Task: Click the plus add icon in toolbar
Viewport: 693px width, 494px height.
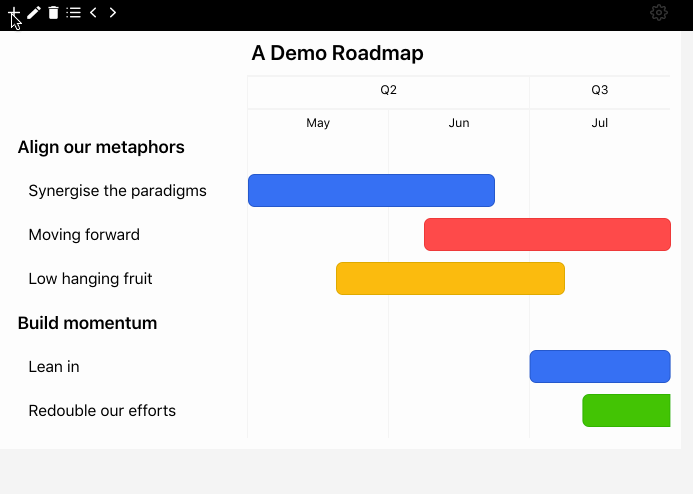Action: [x=14, y=13]
